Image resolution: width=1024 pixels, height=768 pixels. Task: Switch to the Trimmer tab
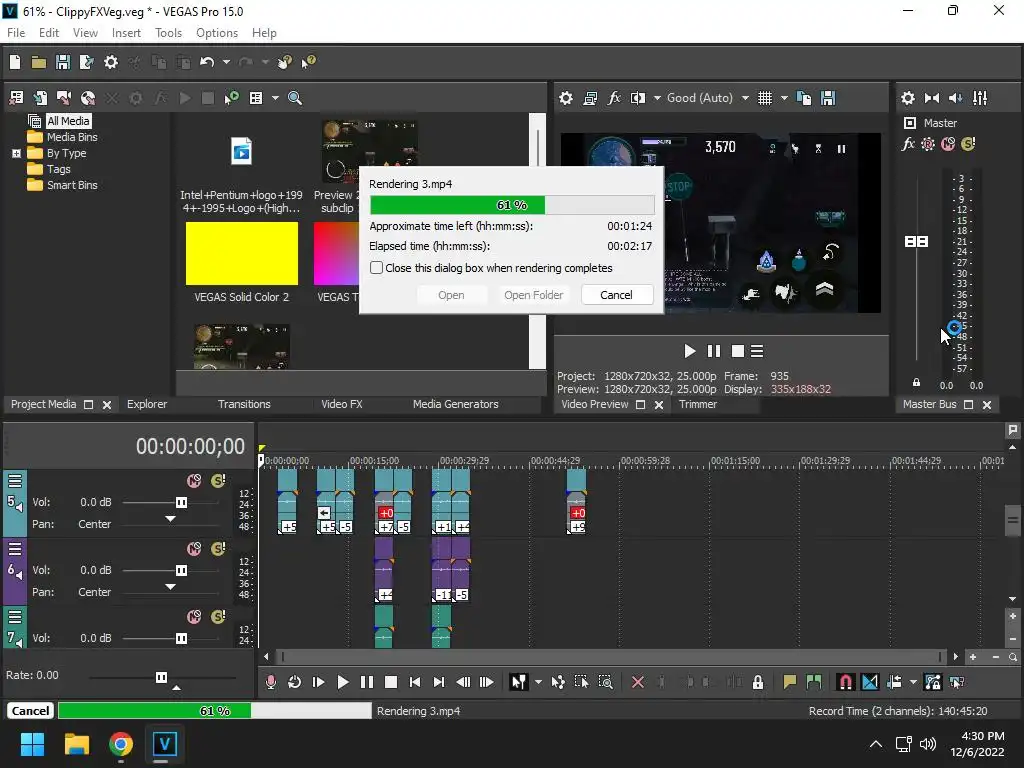pyautogui.click(x=697, y=404)
